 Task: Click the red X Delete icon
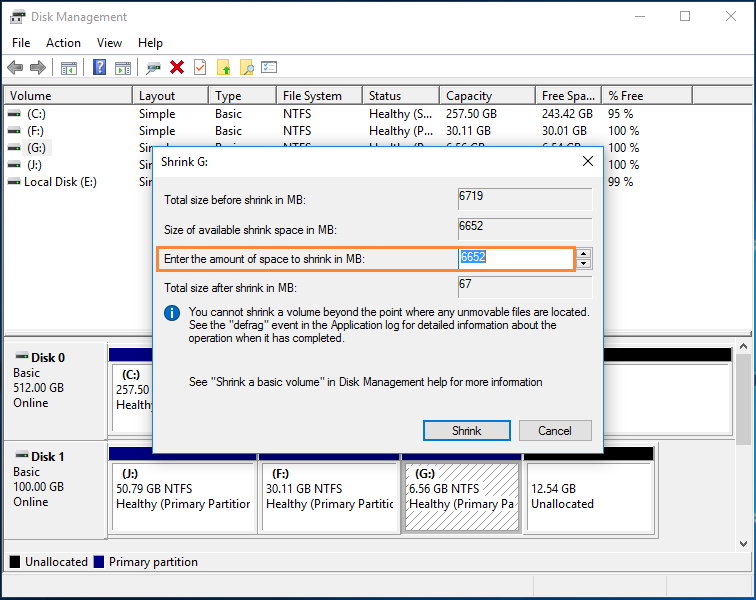pyautogui.click(x=177, y=67)
